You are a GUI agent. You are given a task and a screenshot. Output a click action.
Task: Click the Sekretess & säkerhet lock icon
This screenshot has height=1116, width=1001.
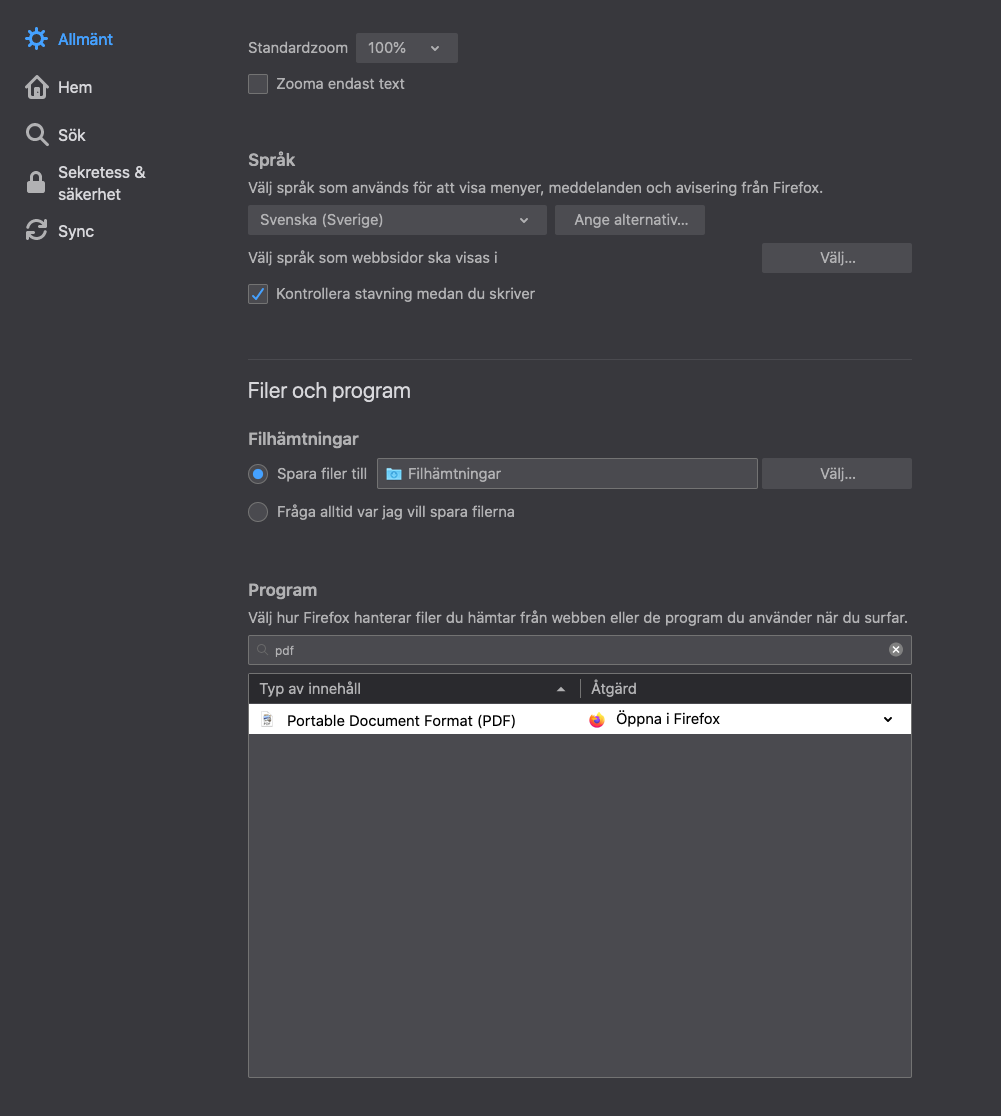[x=36, y=182]
